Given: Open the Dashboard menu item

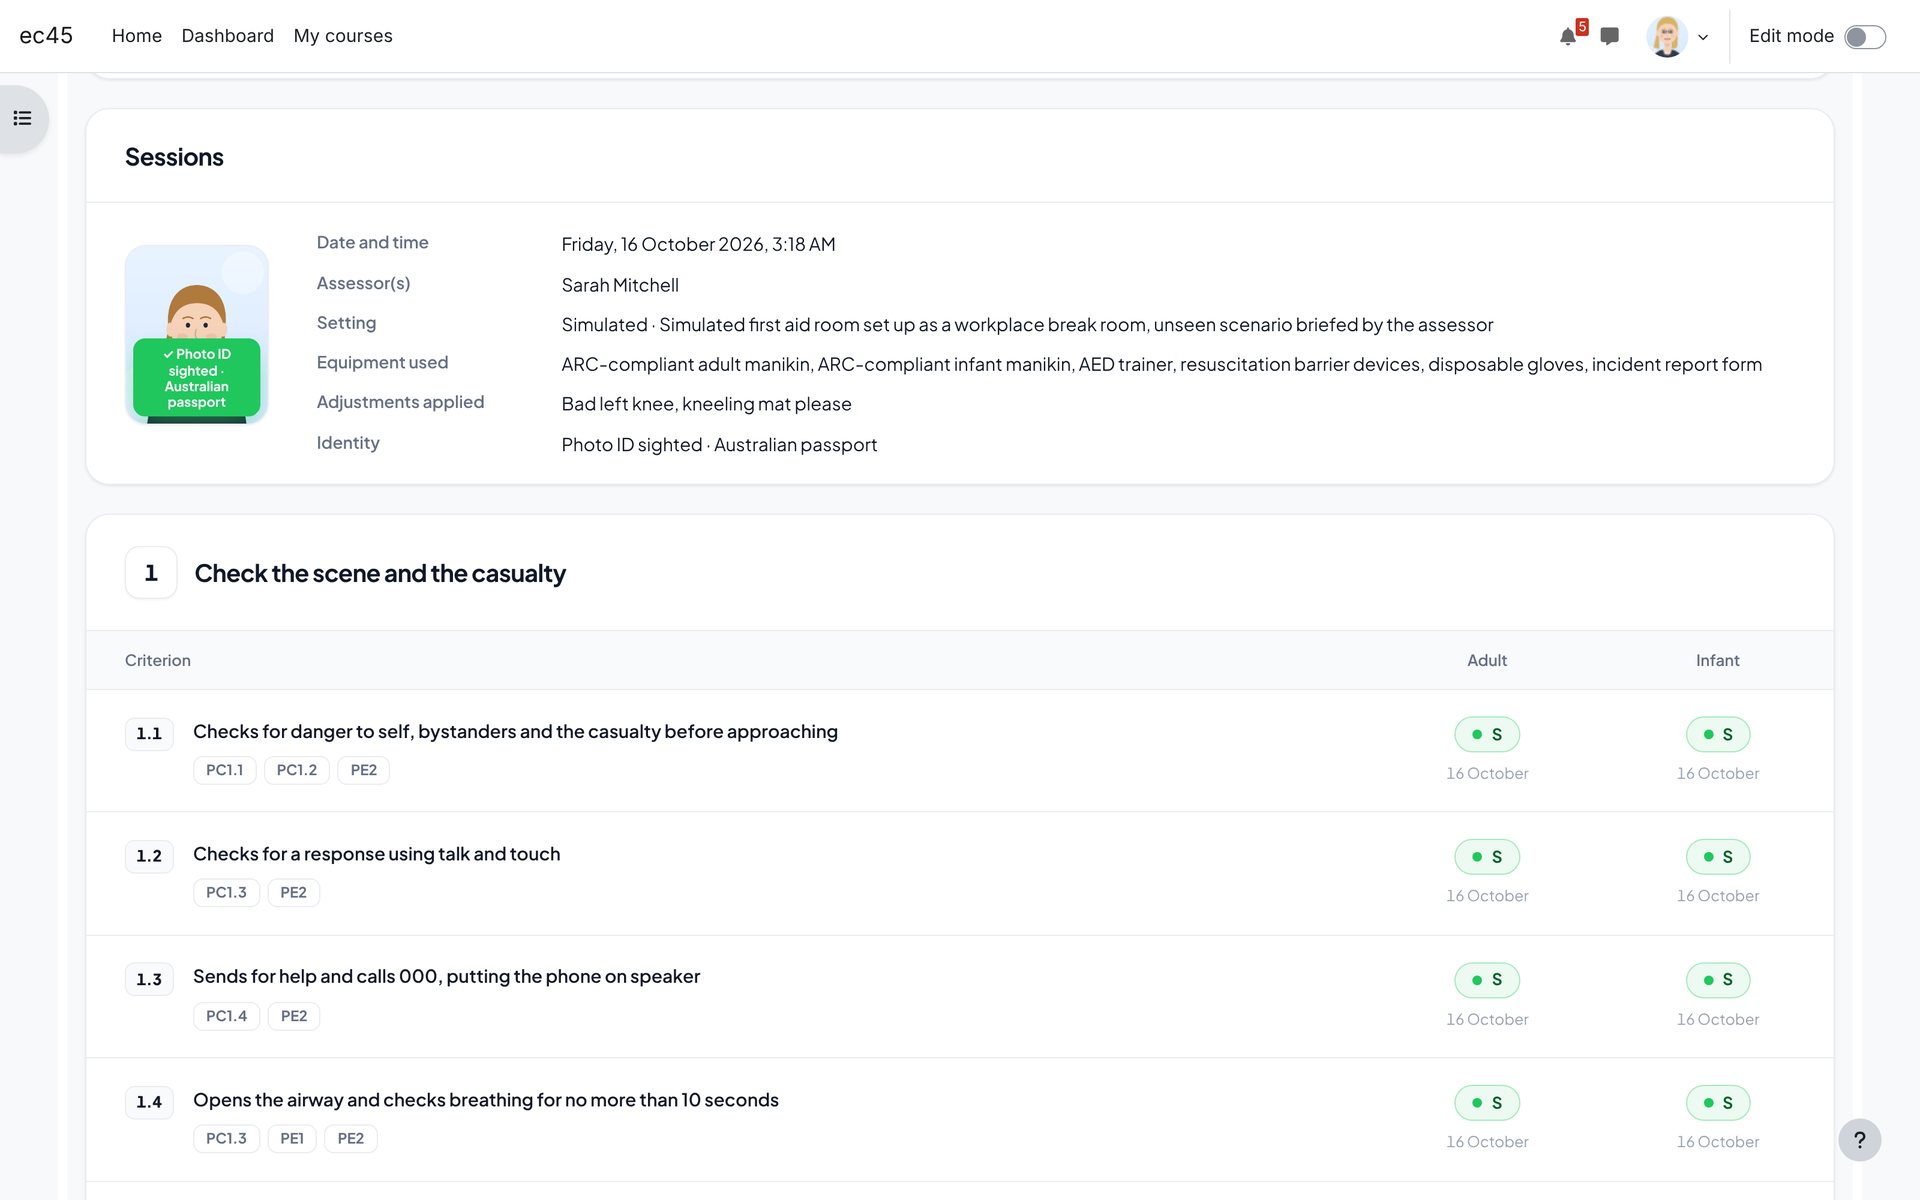Looking at the screenshot, I should point(228,36).
